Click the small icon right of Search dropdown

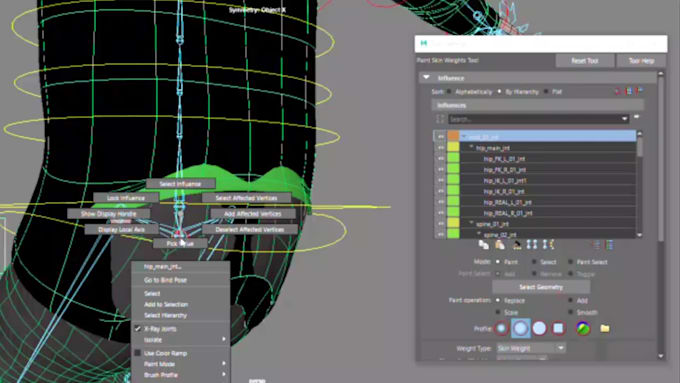637,117
